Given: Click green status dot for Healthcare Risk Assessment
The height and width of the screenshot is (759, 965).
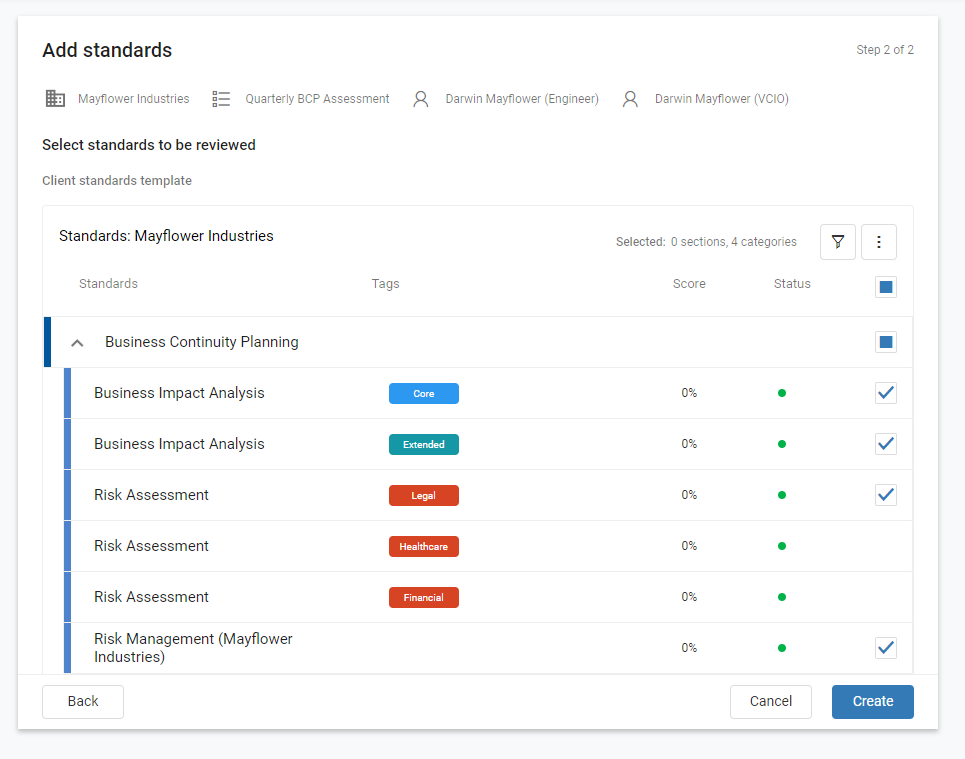Looking at the screenshot, I should coord(782,546).
